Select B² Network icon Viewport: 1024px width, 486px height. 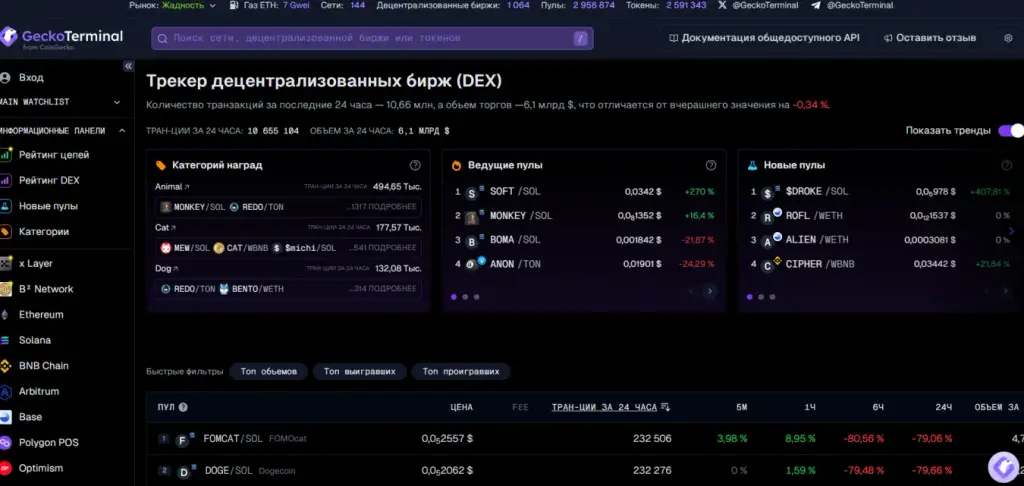tap(6, 289)
